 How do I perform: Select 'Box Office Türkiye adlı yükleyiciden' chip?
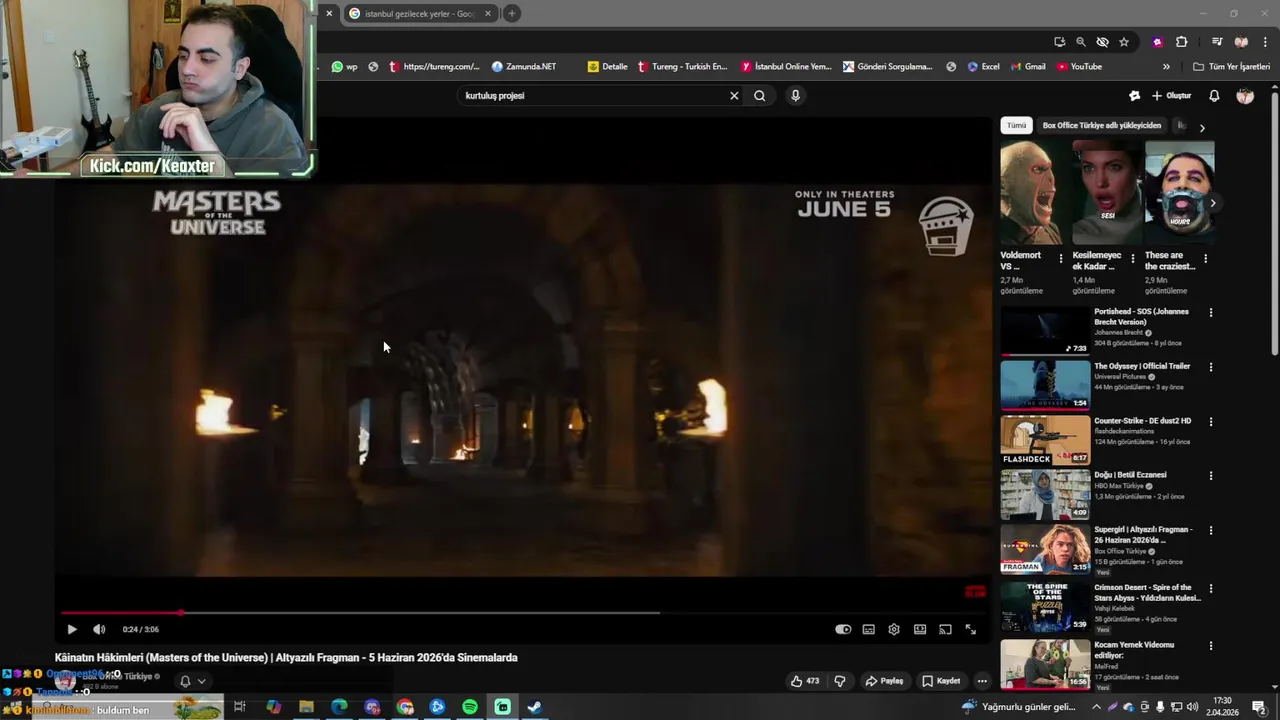1102,125
